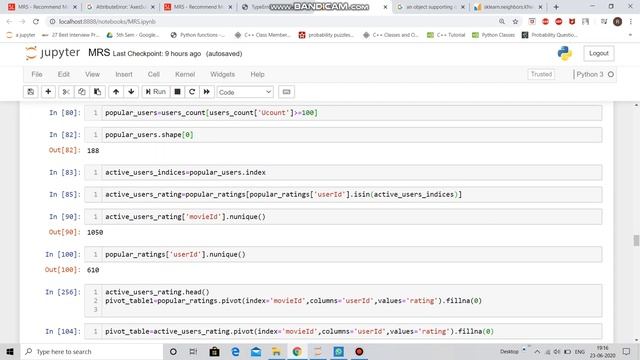Click cell In [104] pivot_table code
This screenshot has height=360, width=640.
pos(343,331)
